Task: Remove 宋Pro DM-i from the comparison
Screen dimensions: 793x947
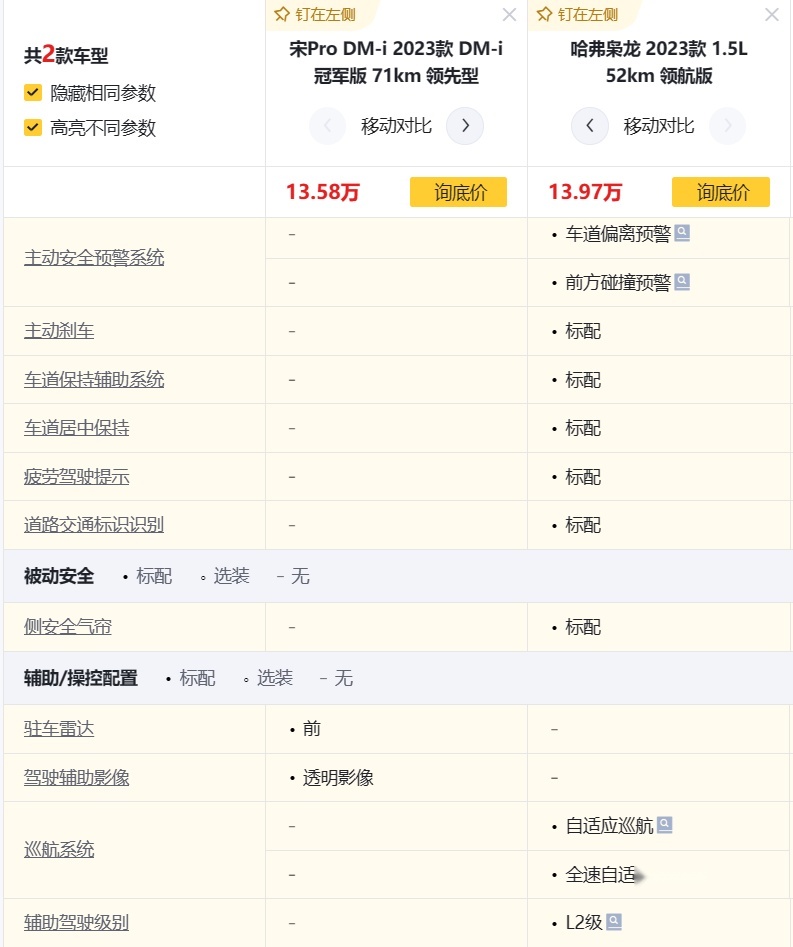Action: [x=509, y=14]
